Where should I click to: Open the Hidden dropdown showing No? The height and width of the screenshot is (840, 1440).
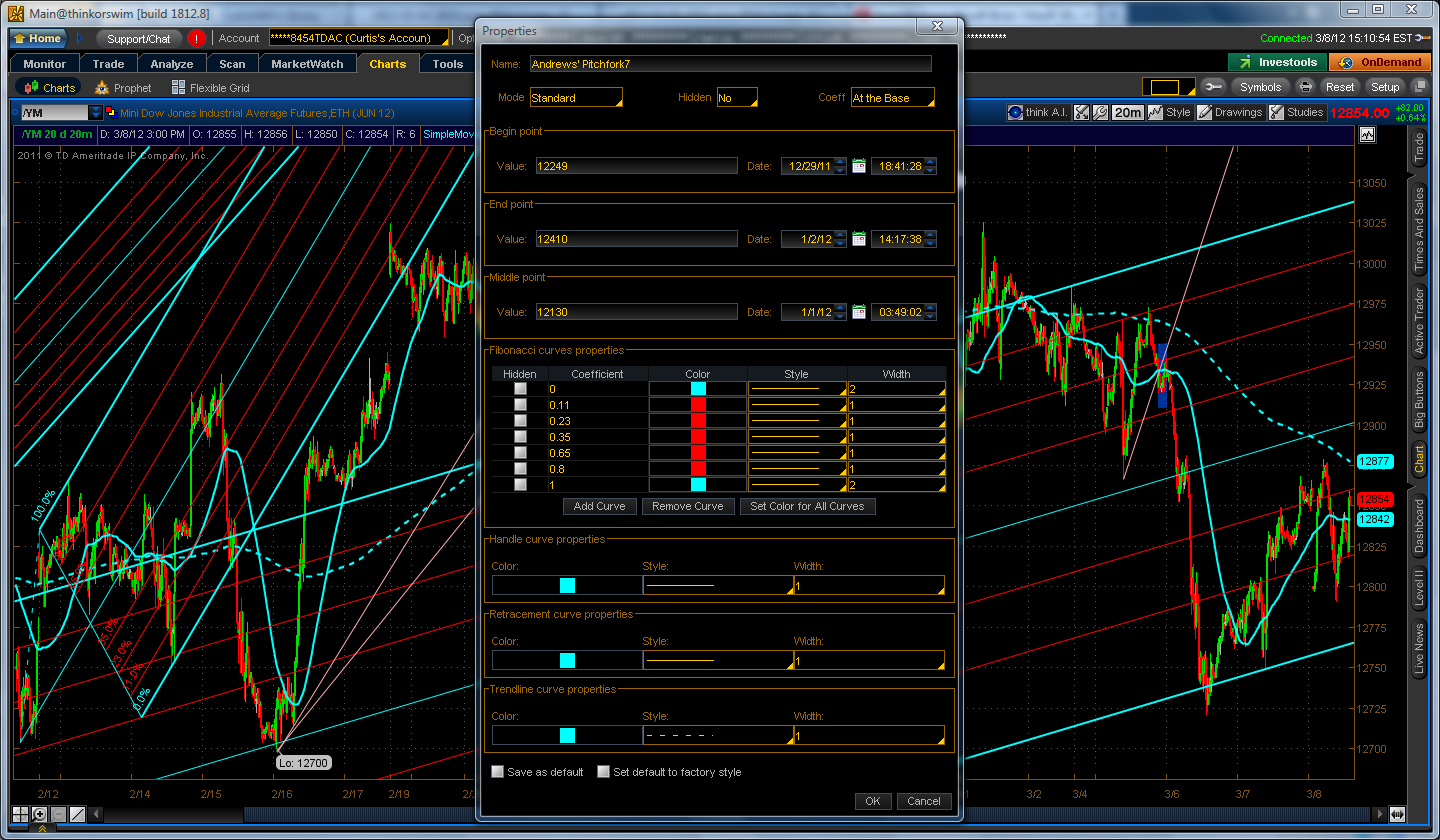[x=737, y=98]
